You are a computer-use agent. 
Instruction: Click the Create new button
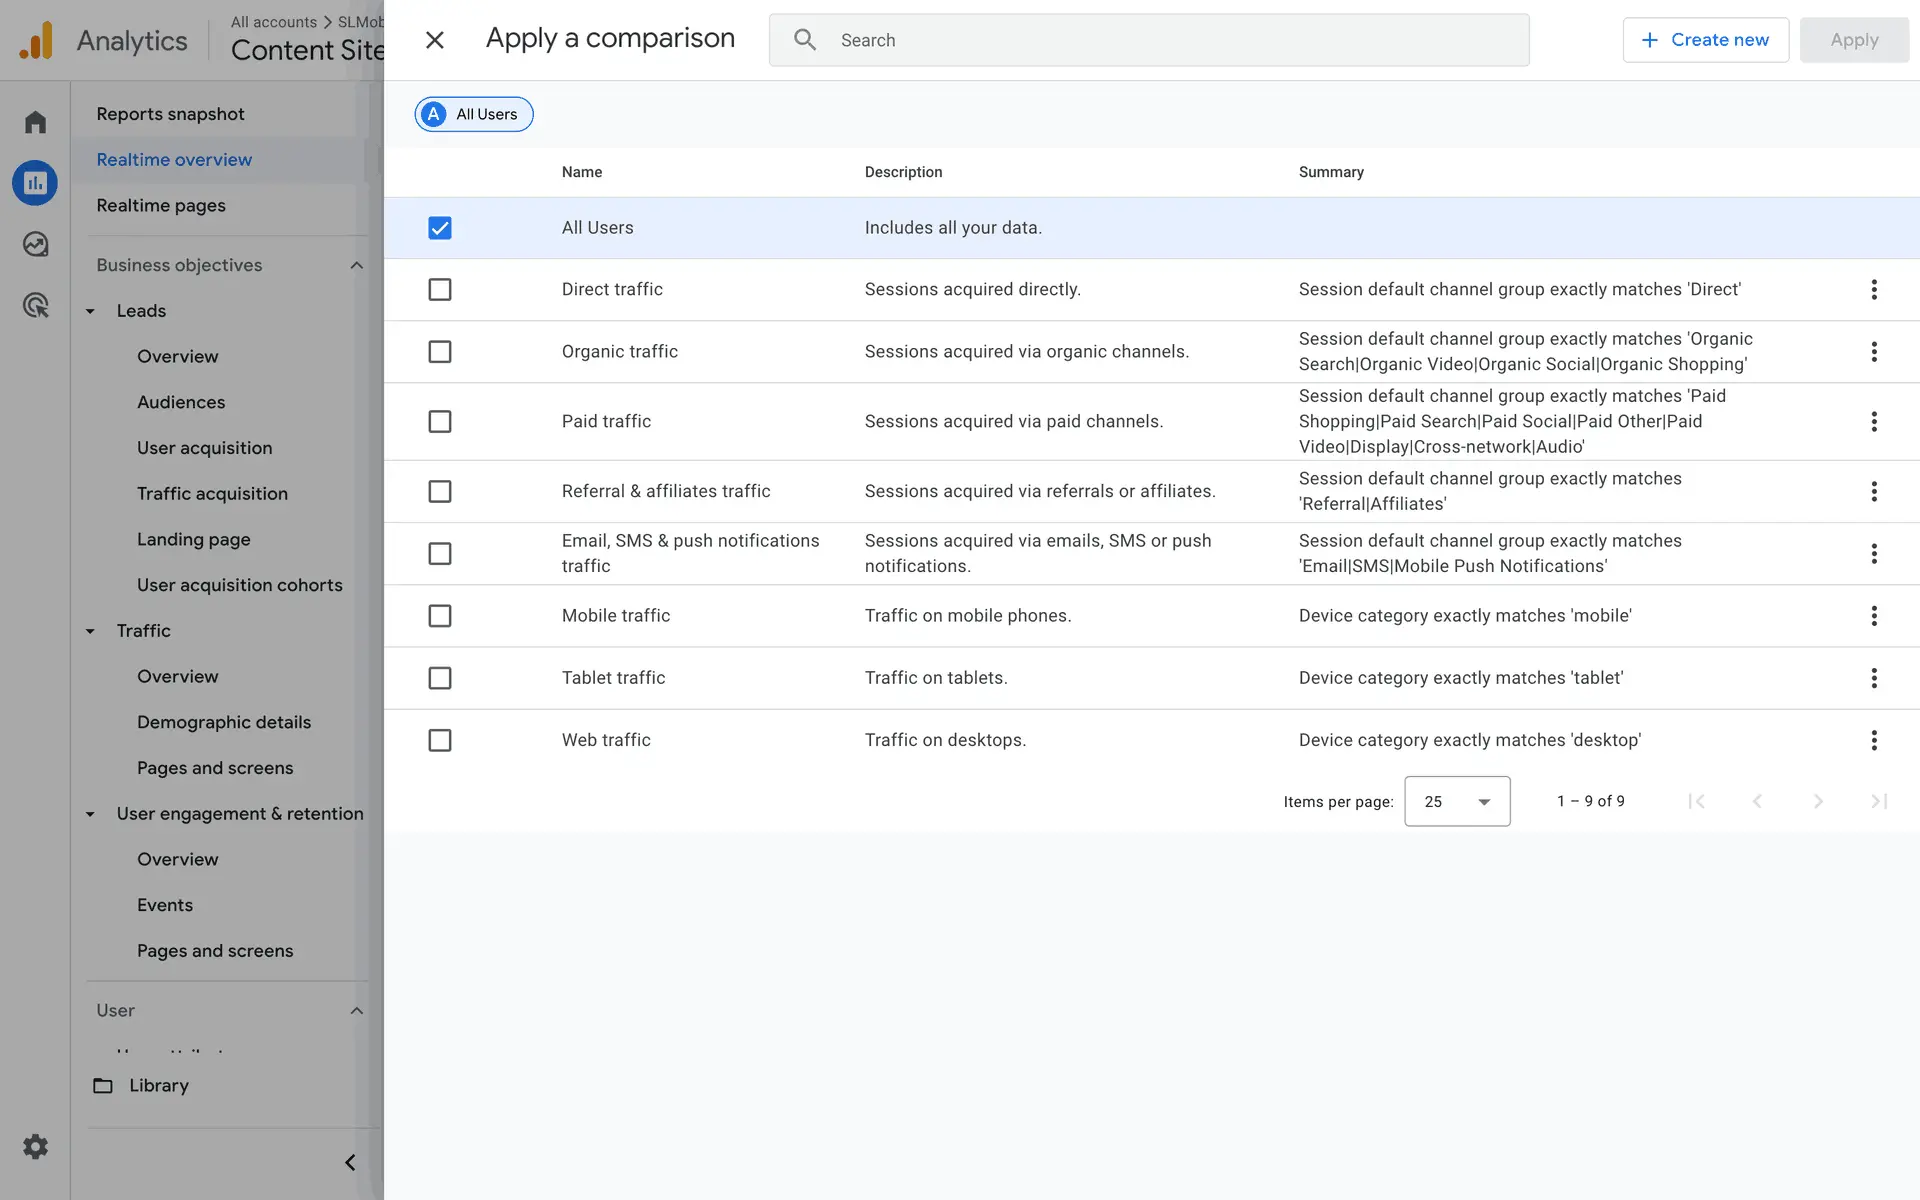click(x=1705, y=40)
